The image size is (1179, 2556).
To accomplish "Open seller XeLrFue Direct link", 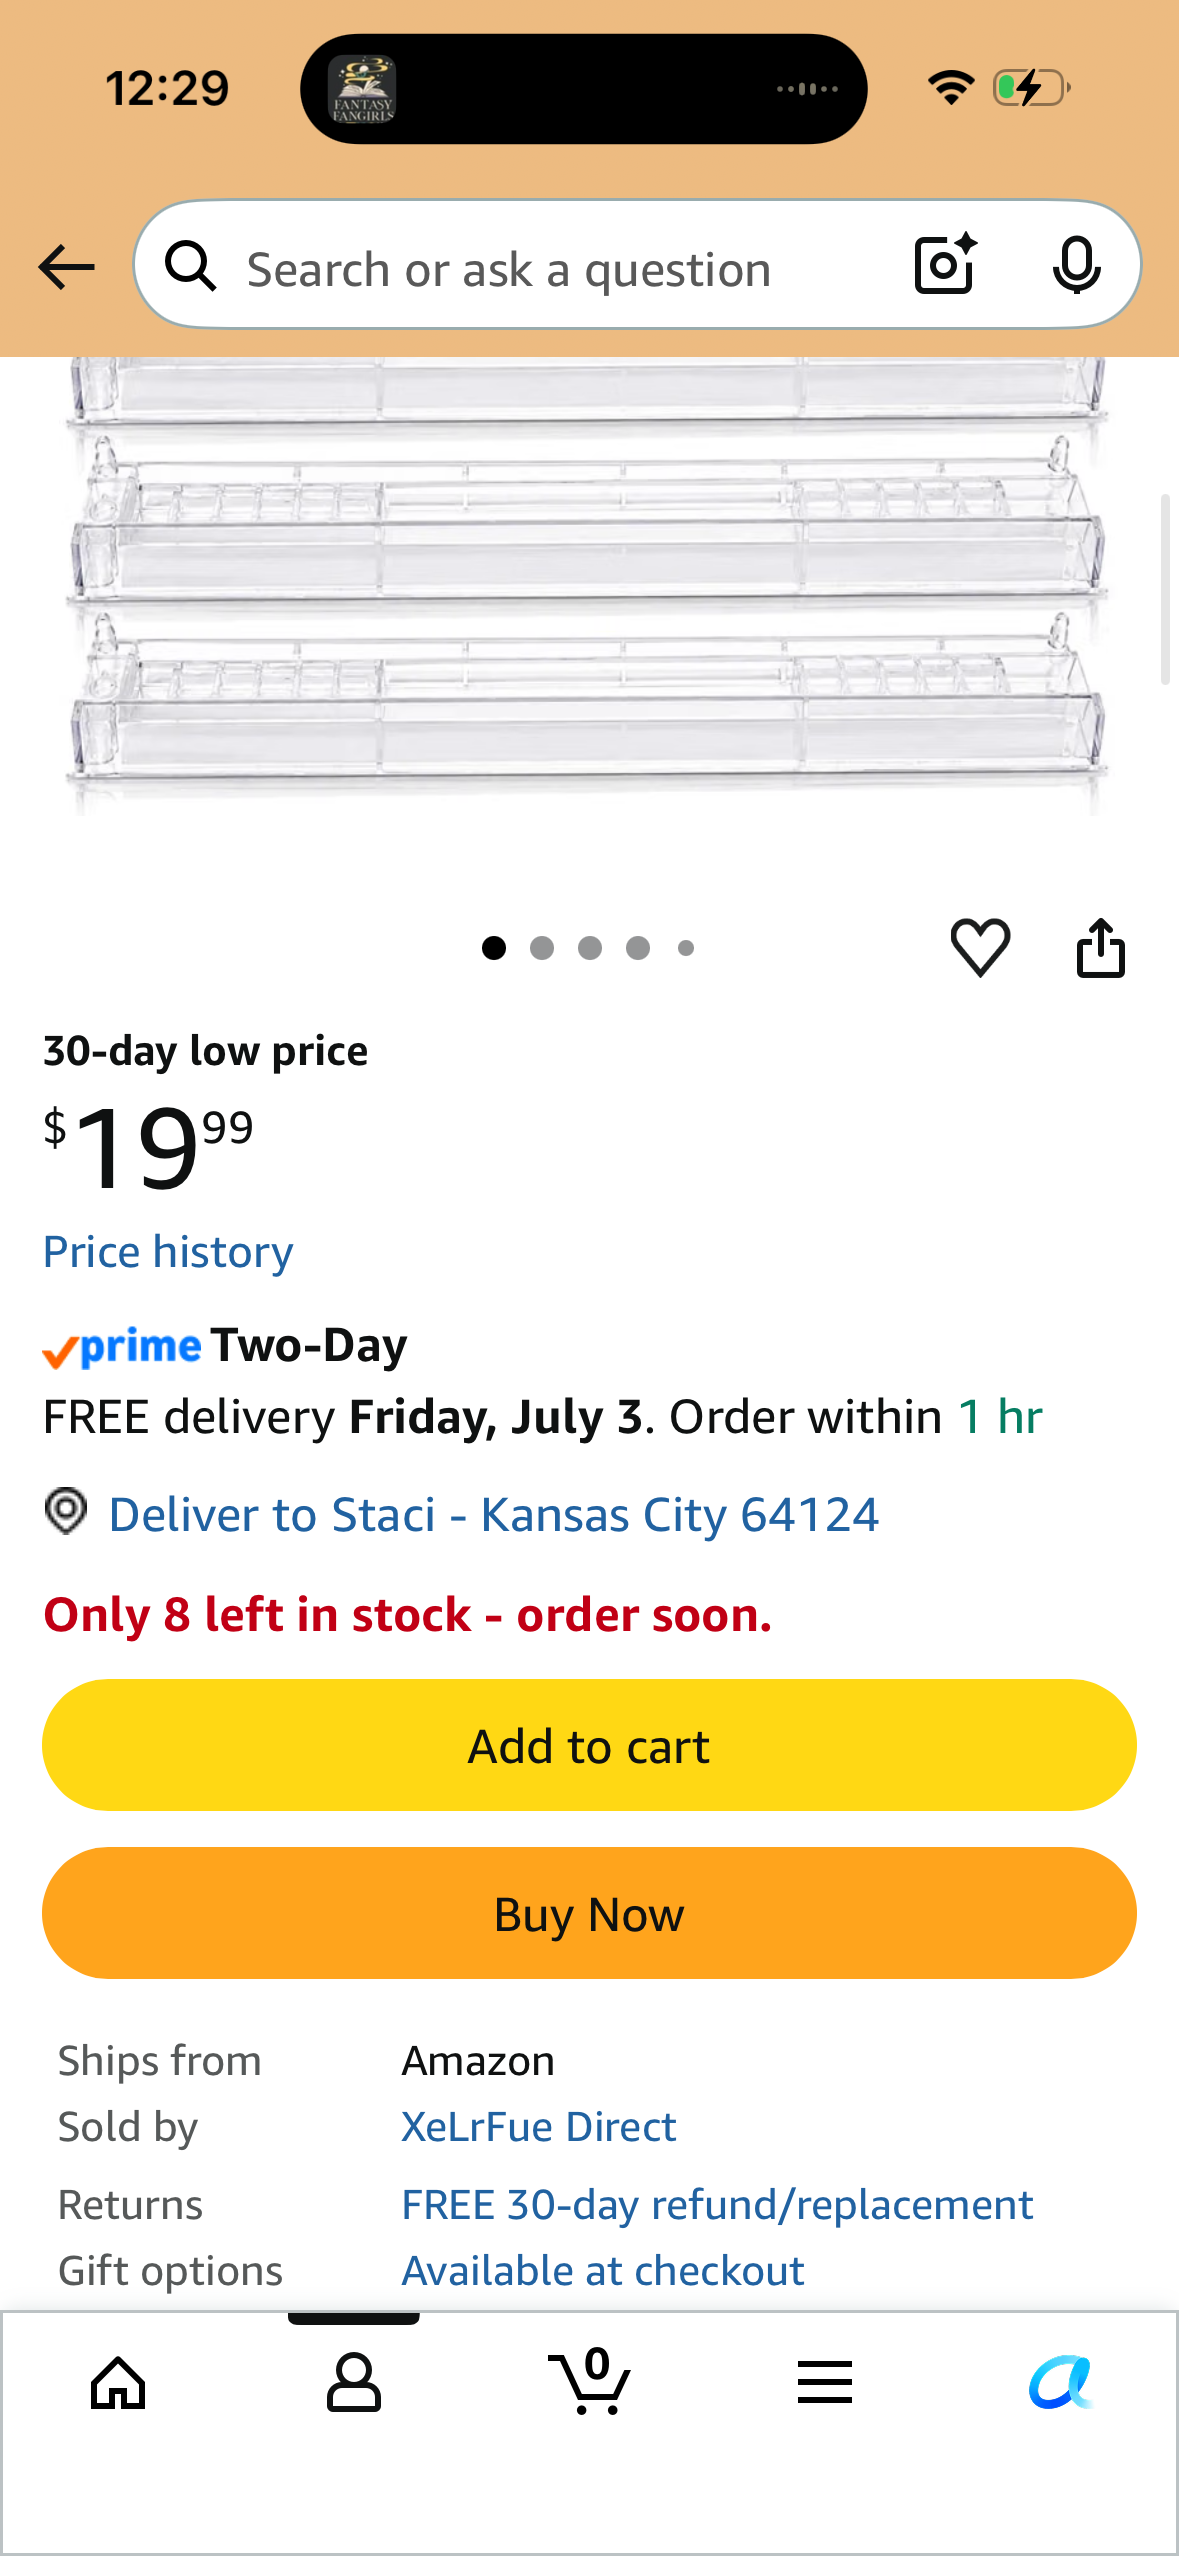I will coord(539,2127).
